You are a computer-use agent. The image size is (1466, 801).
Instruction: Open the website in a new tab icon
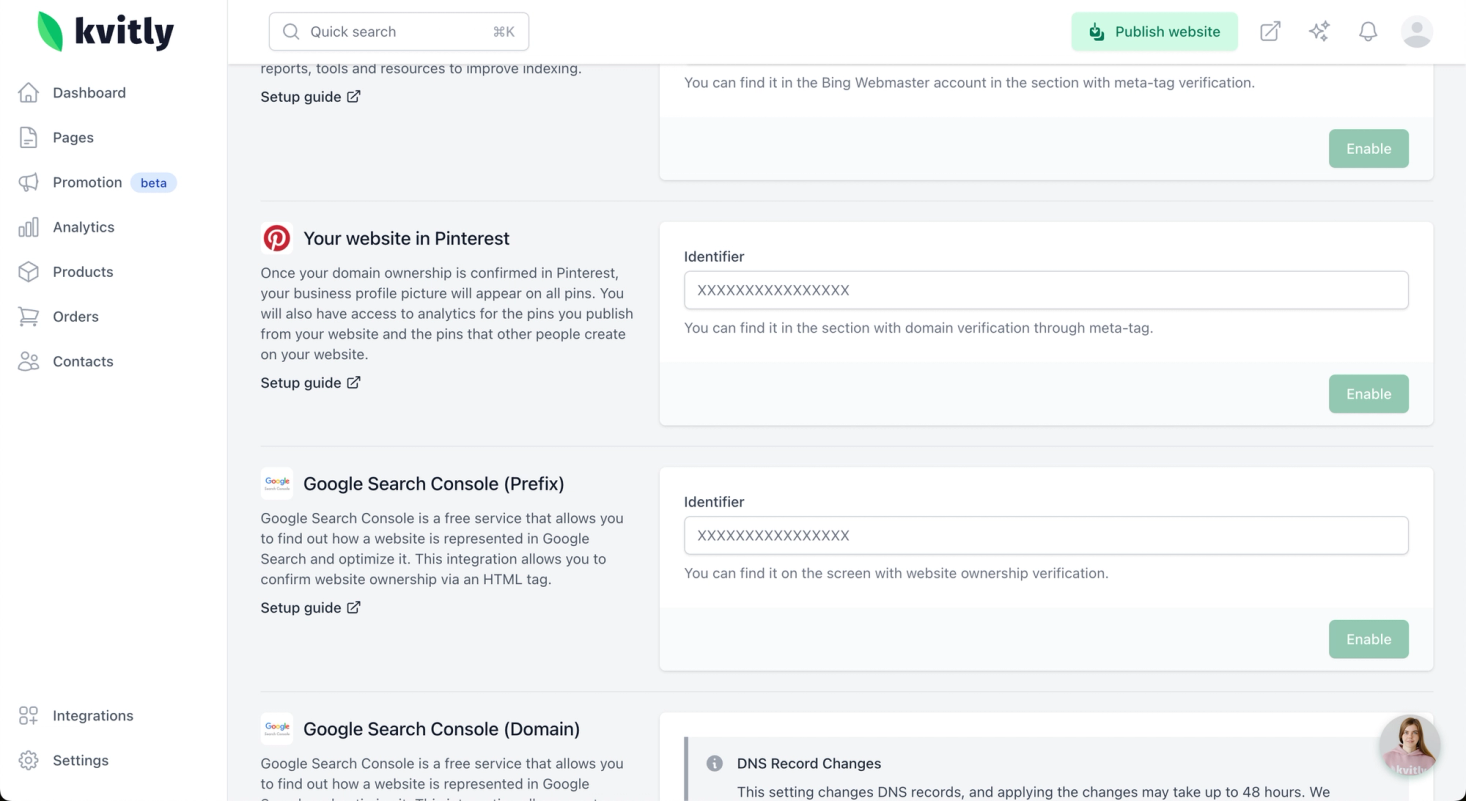pos(1270,32)
